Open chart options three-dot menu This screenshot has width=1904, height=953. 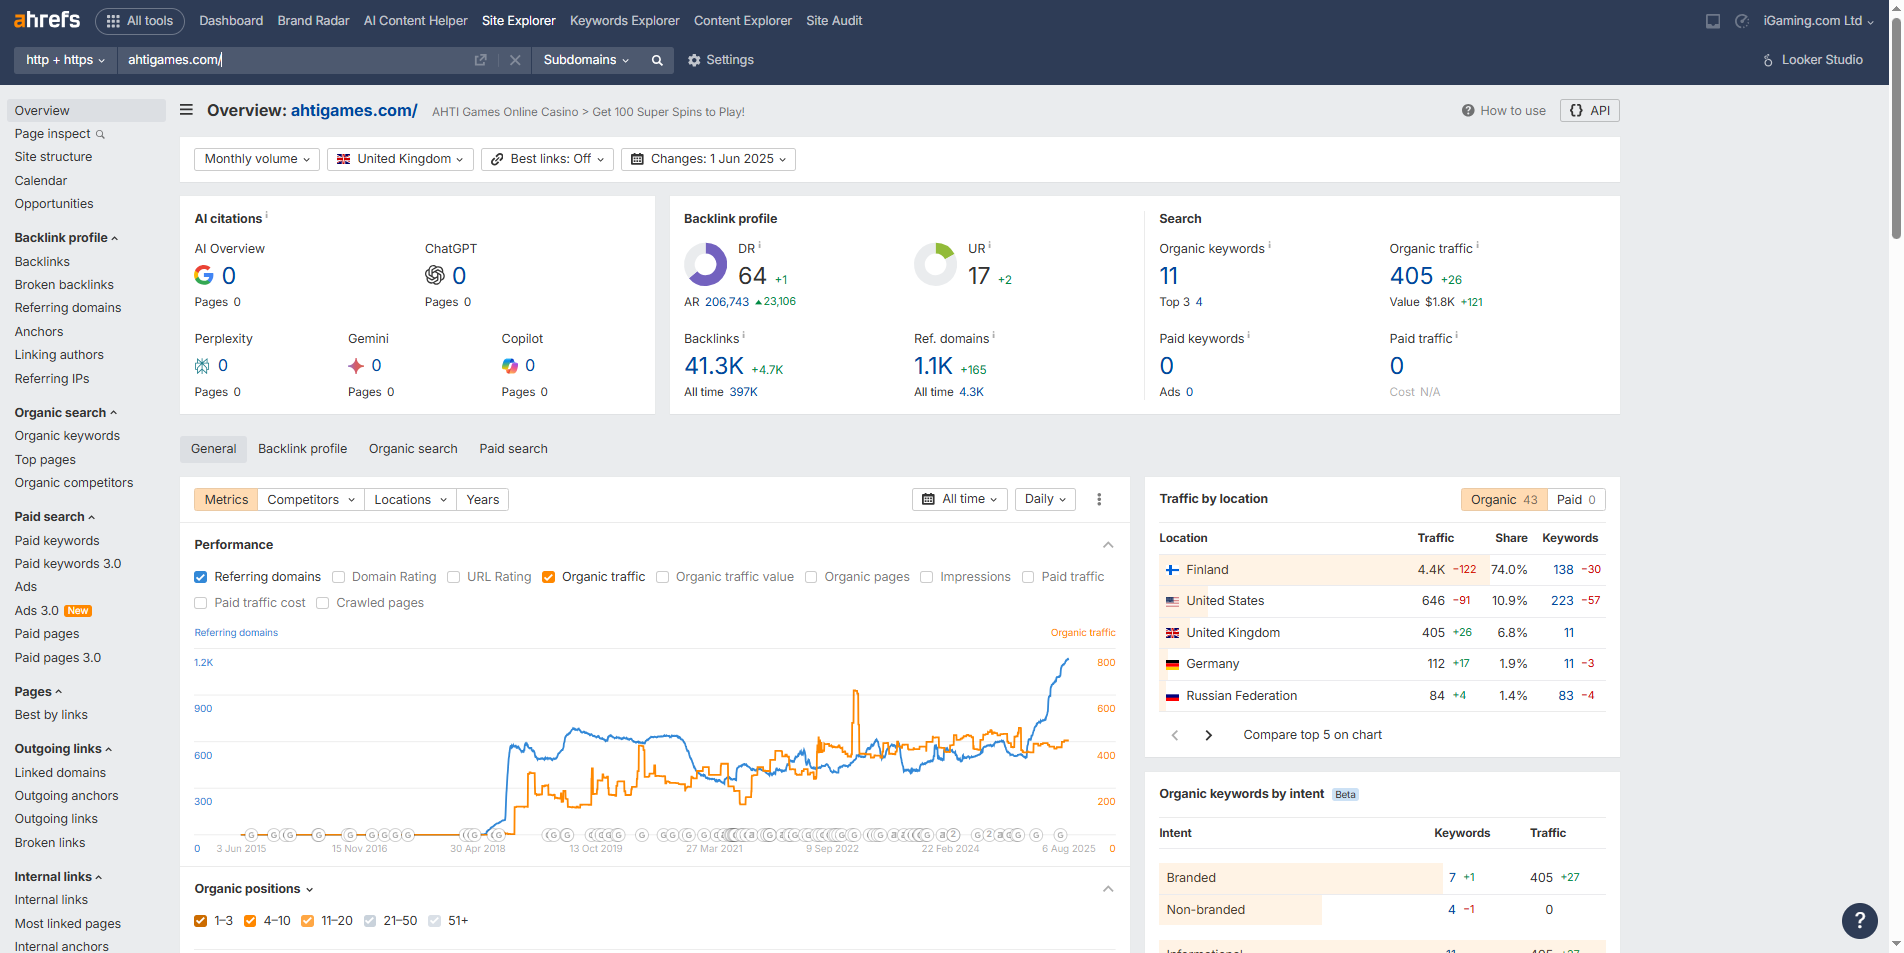(1099, 499)
